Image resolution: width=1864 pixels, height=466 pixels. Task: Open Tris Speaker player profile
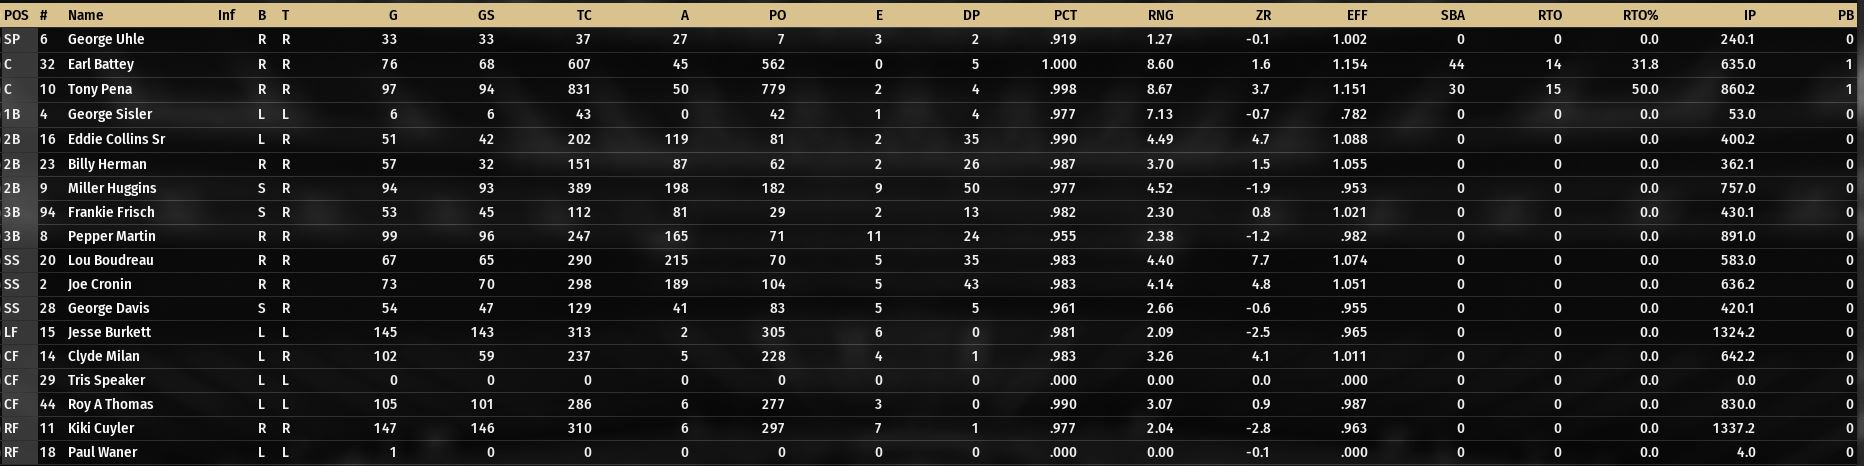(x=106, y=380)
